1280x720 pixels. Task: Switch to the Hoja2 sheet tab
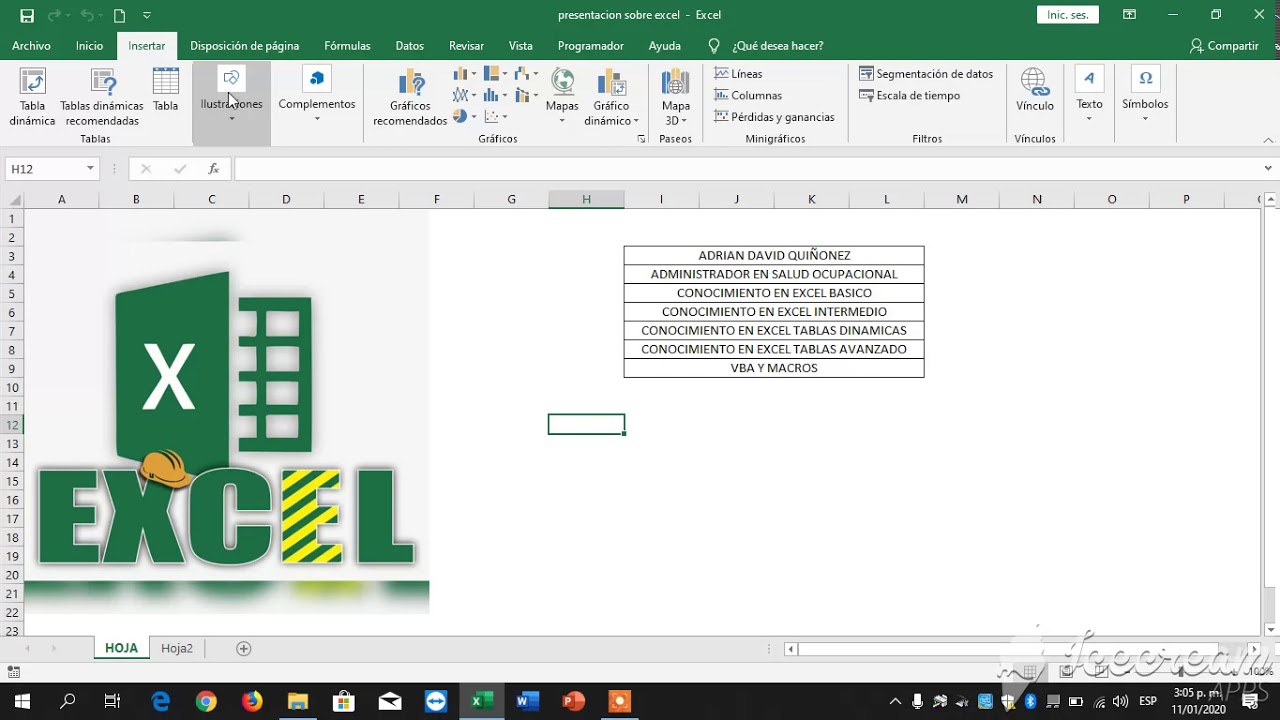point(177,648)
